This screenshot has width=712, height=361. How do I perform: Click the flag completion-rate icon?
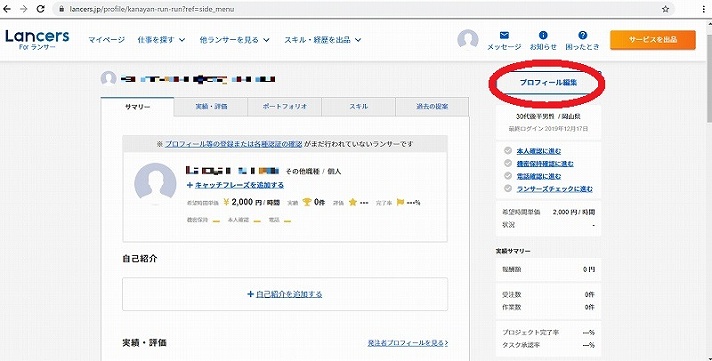coord(400,202)
